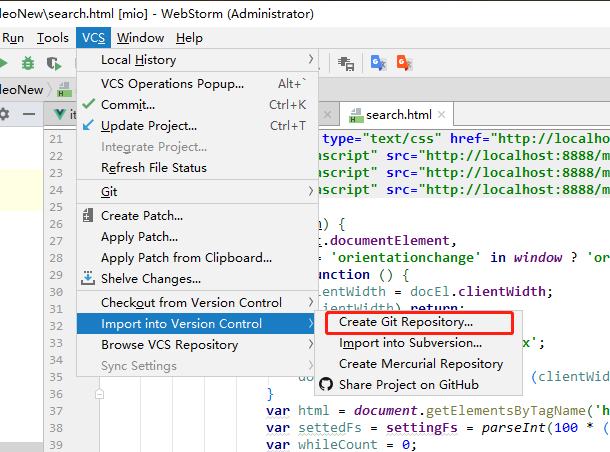Click the blue translate icon in toolbar

tap(379, 63)
